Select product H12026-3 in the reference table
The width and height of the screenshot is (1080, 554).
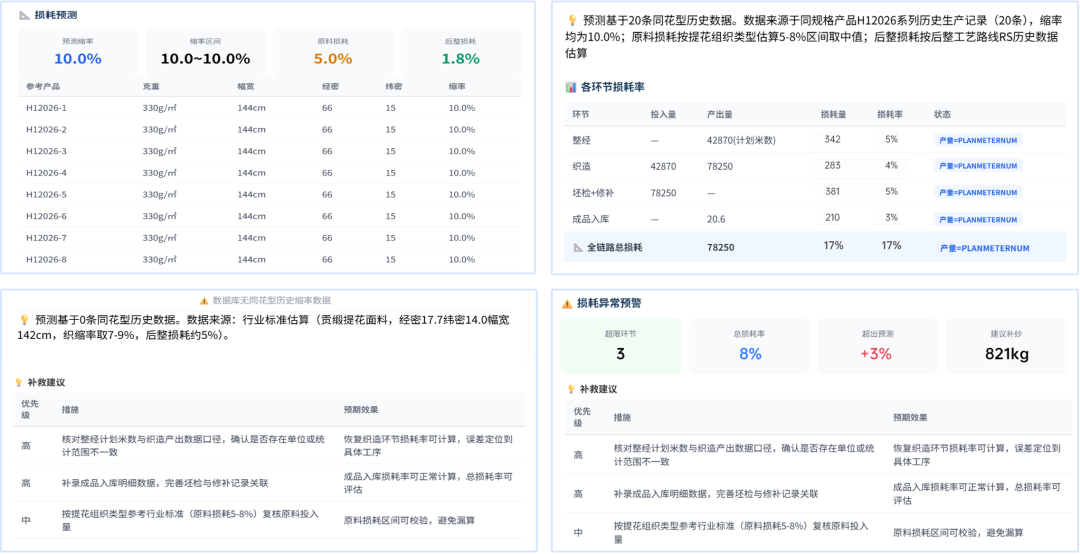46,151
